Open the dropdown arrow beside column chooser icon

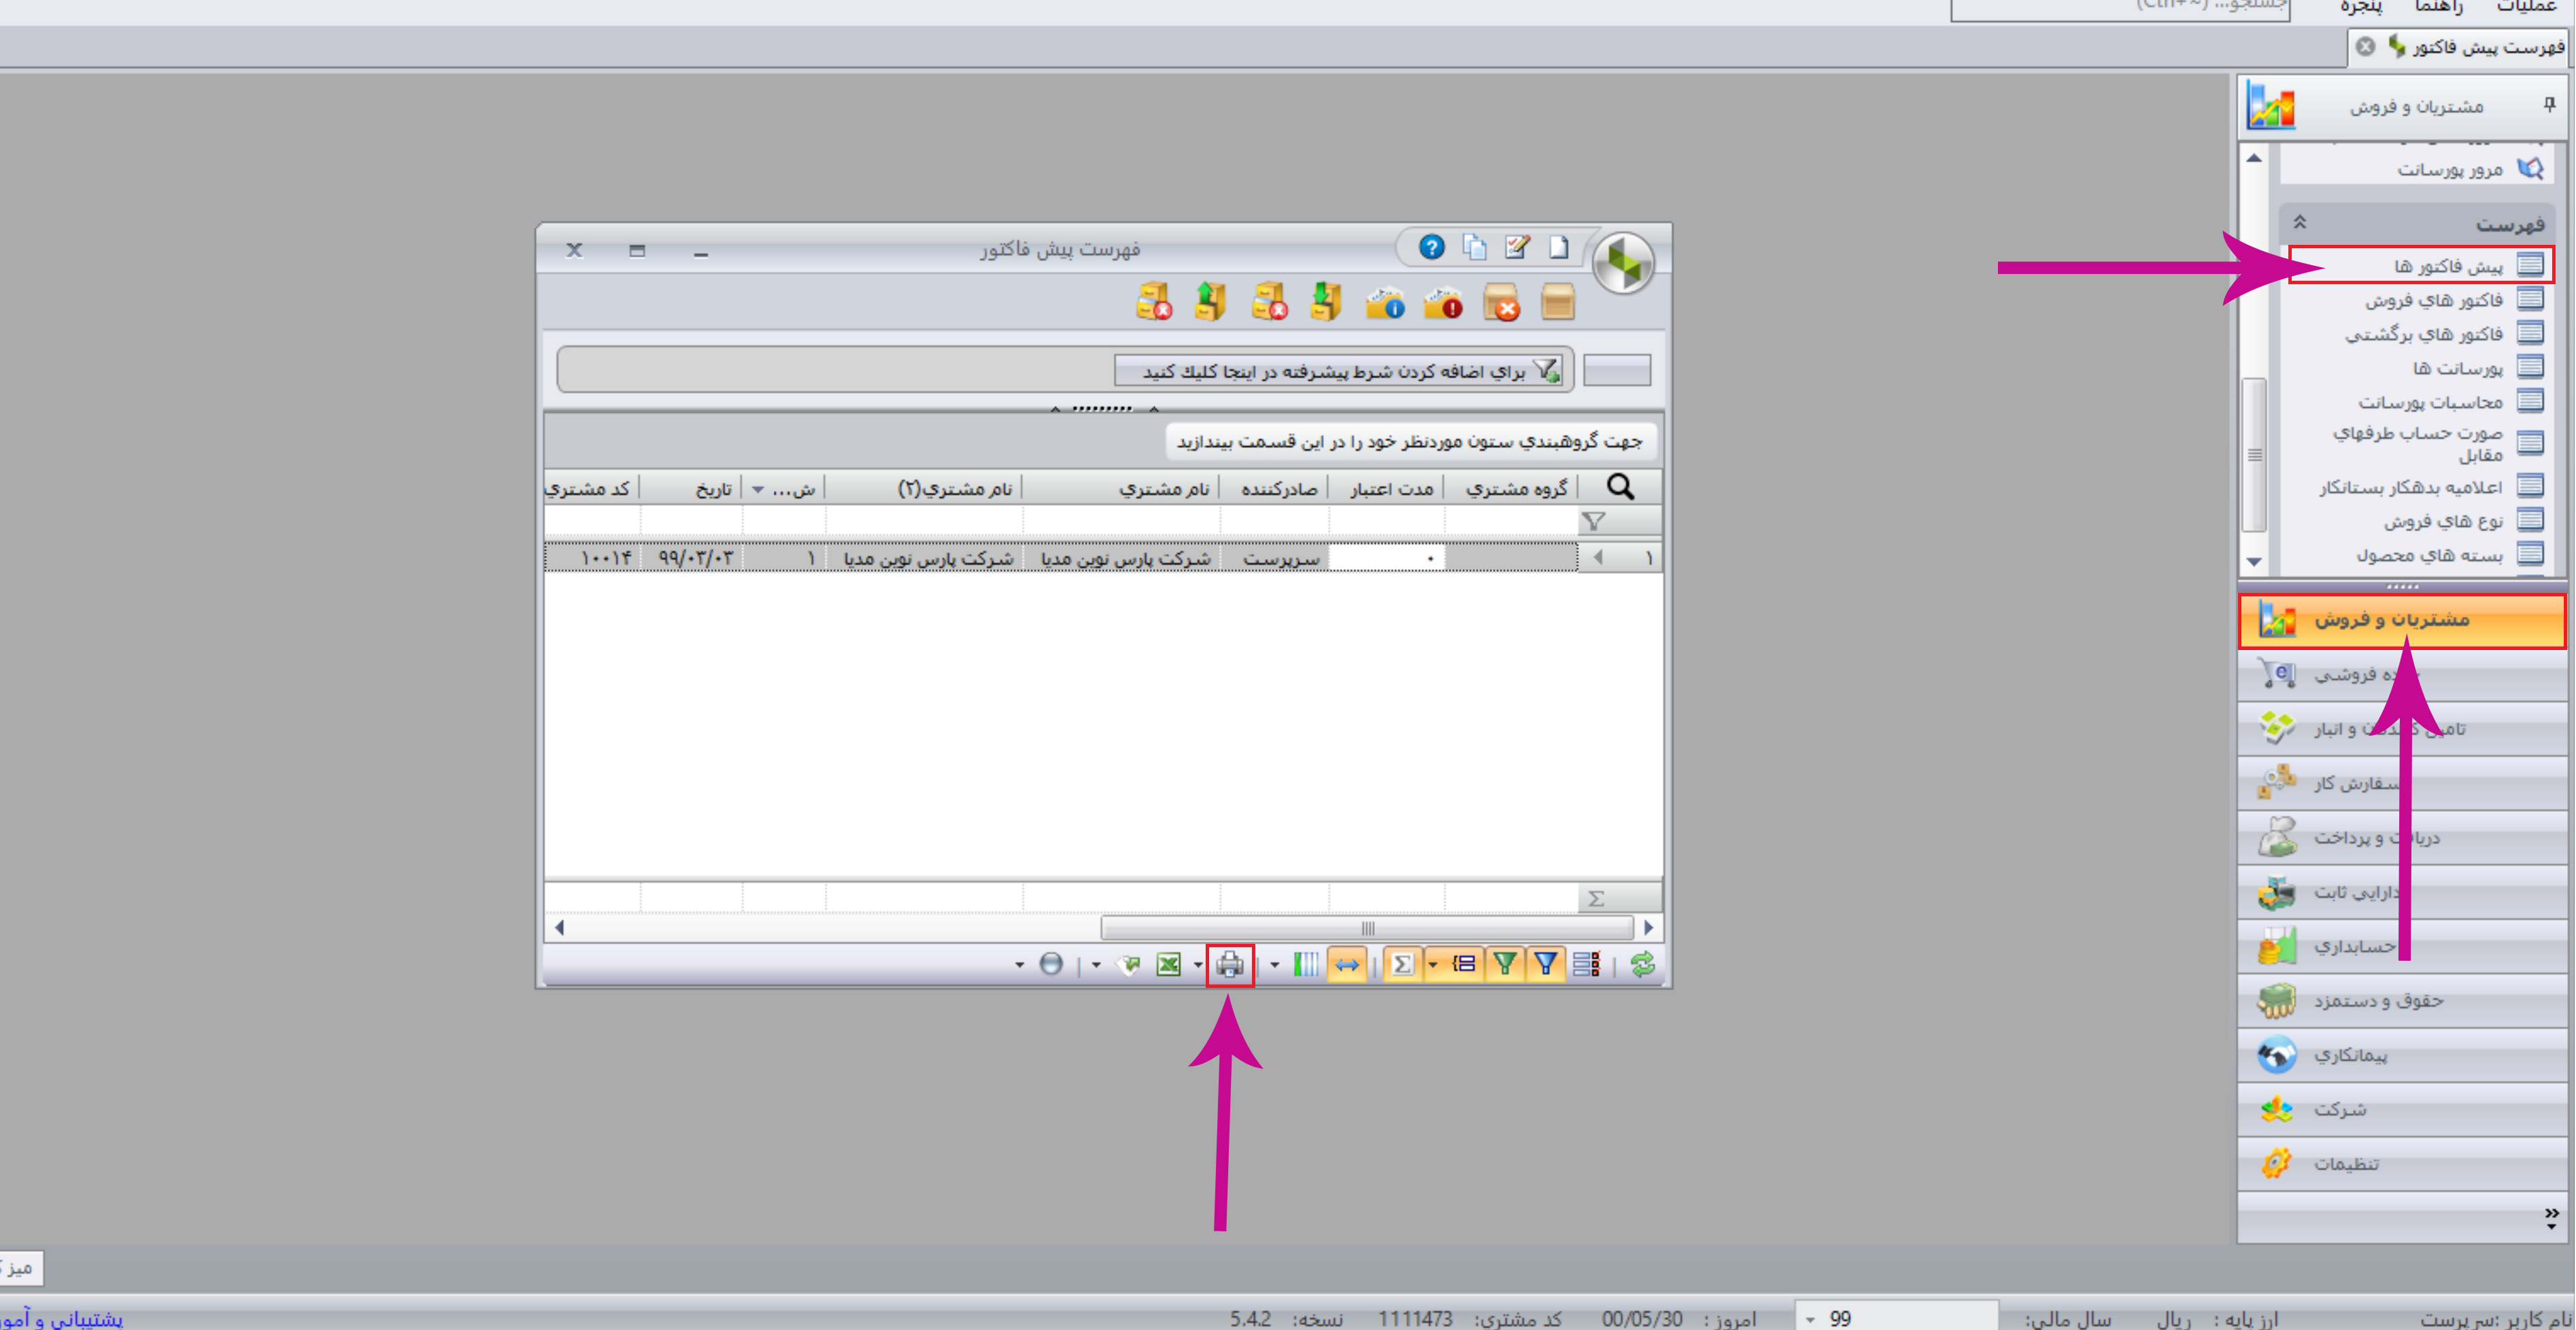click(x=1275, y=965)
